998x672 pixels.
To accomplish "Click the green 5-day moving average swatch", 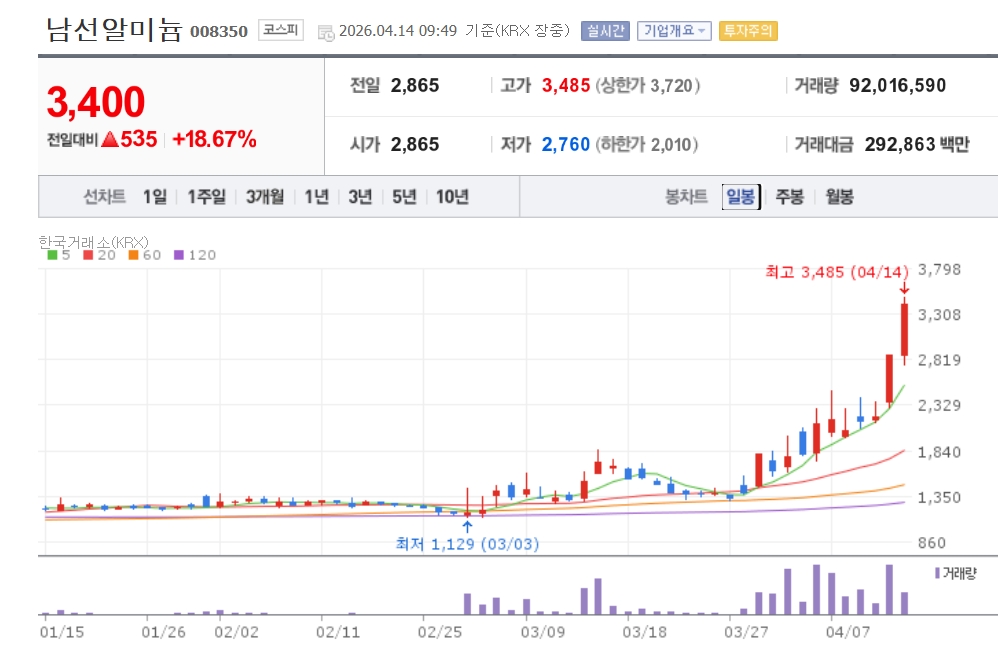I will pyautogui.click(x=52, y=255).
